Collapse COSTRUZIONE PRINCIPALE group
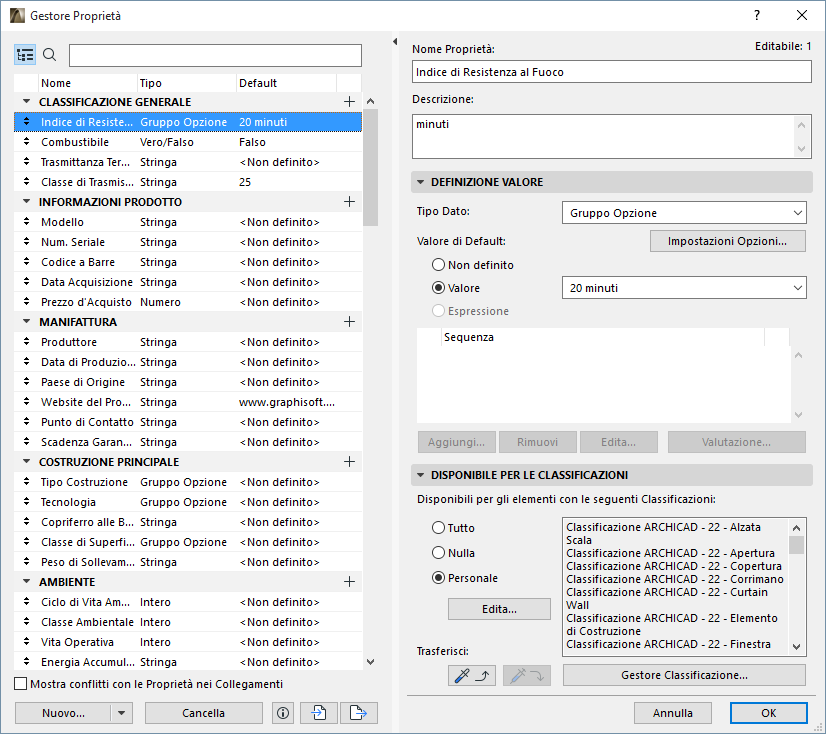 click(26, 462)
